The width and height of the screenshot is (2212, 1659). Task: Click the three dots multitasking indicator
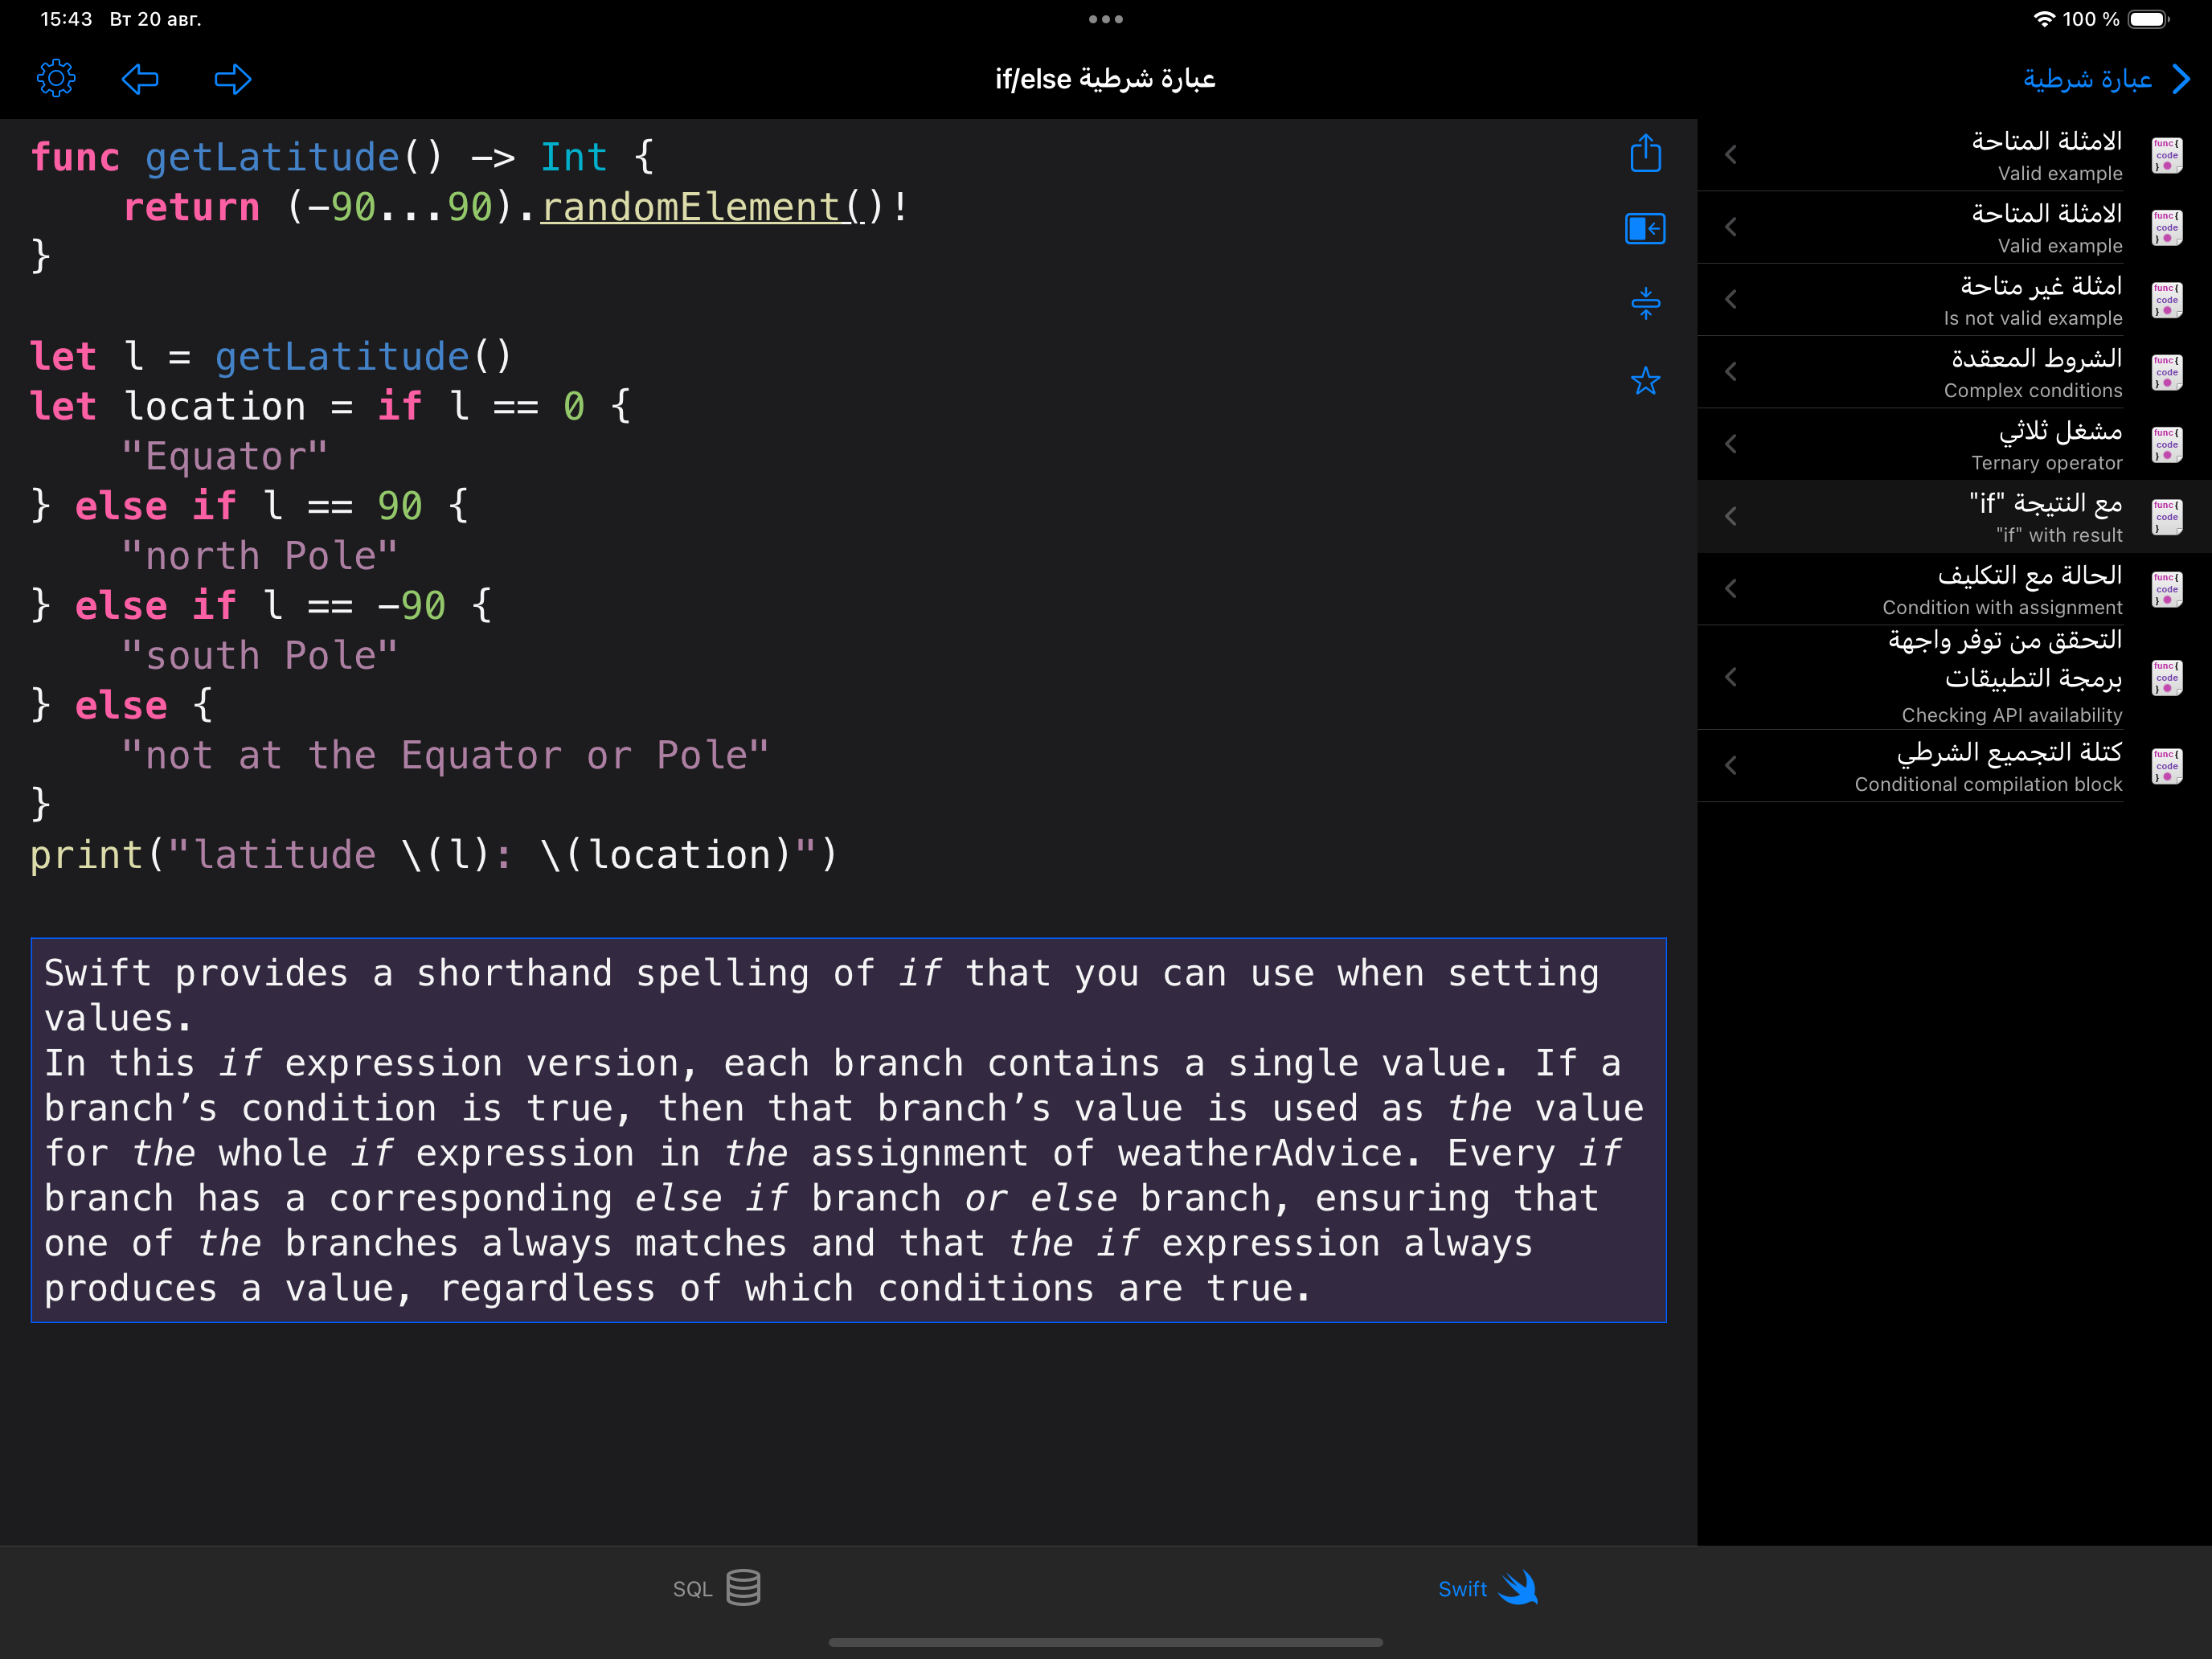pos(1105,19)
